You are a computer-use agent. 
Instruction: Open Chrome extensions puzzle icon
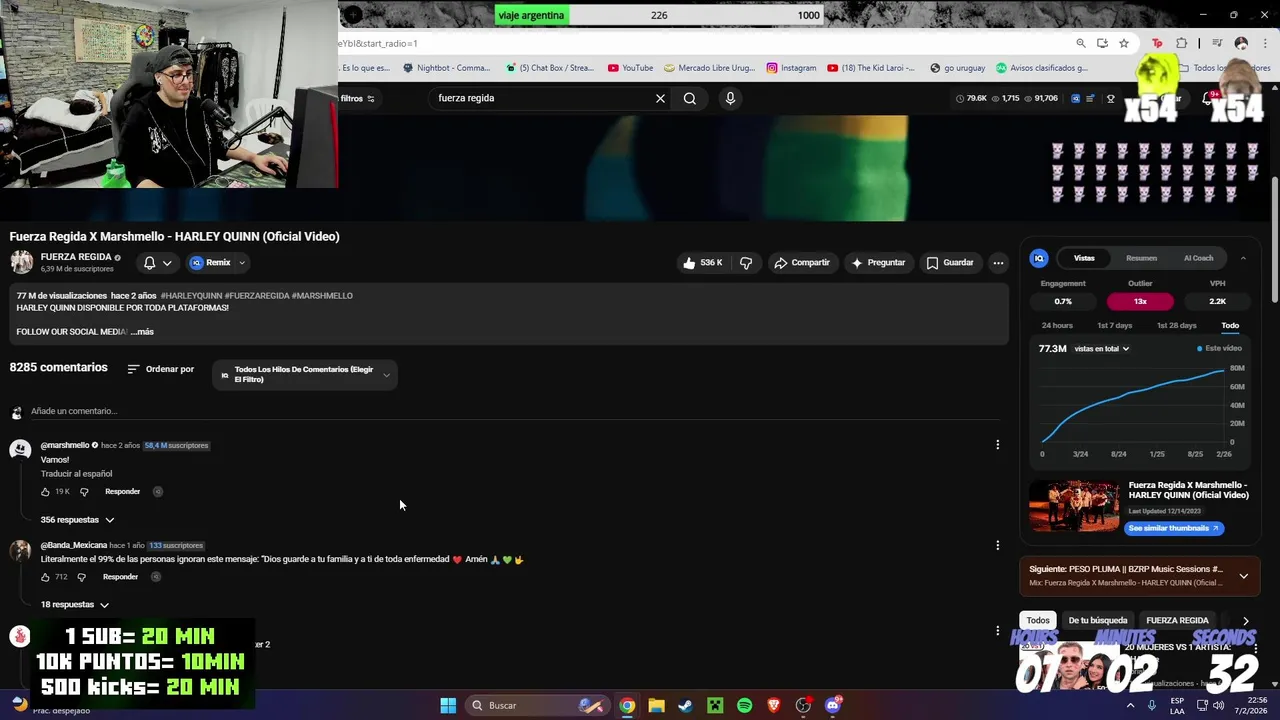click(1181, 43)
